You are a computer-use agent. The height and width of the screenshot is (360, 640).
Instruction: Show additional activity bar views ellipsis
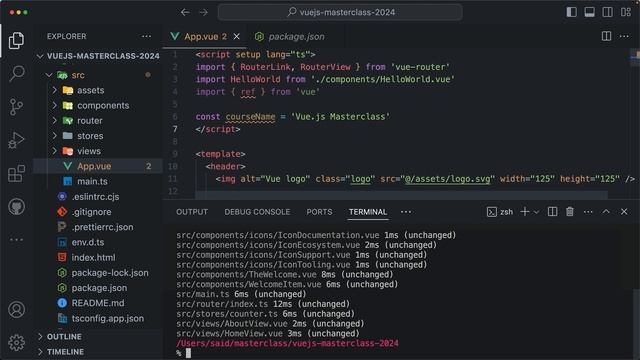(x=16, y=240)
